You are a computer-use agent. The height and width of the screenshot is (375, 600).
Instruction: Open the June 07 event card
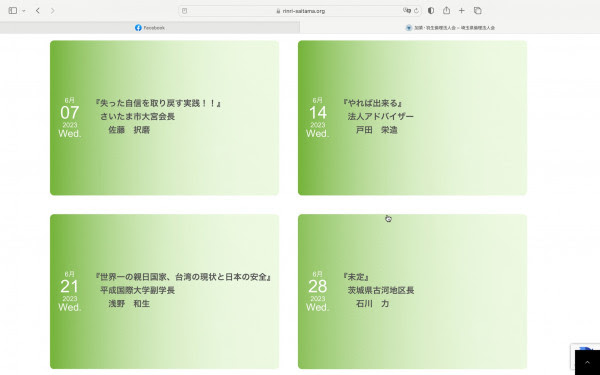point(165,118)
